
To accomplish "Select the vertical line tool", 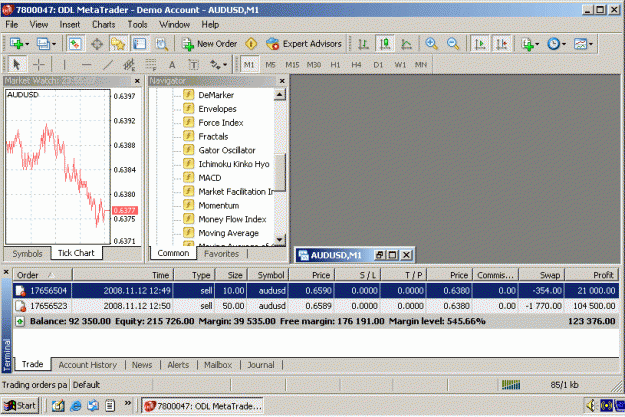I will click(64, 65).
